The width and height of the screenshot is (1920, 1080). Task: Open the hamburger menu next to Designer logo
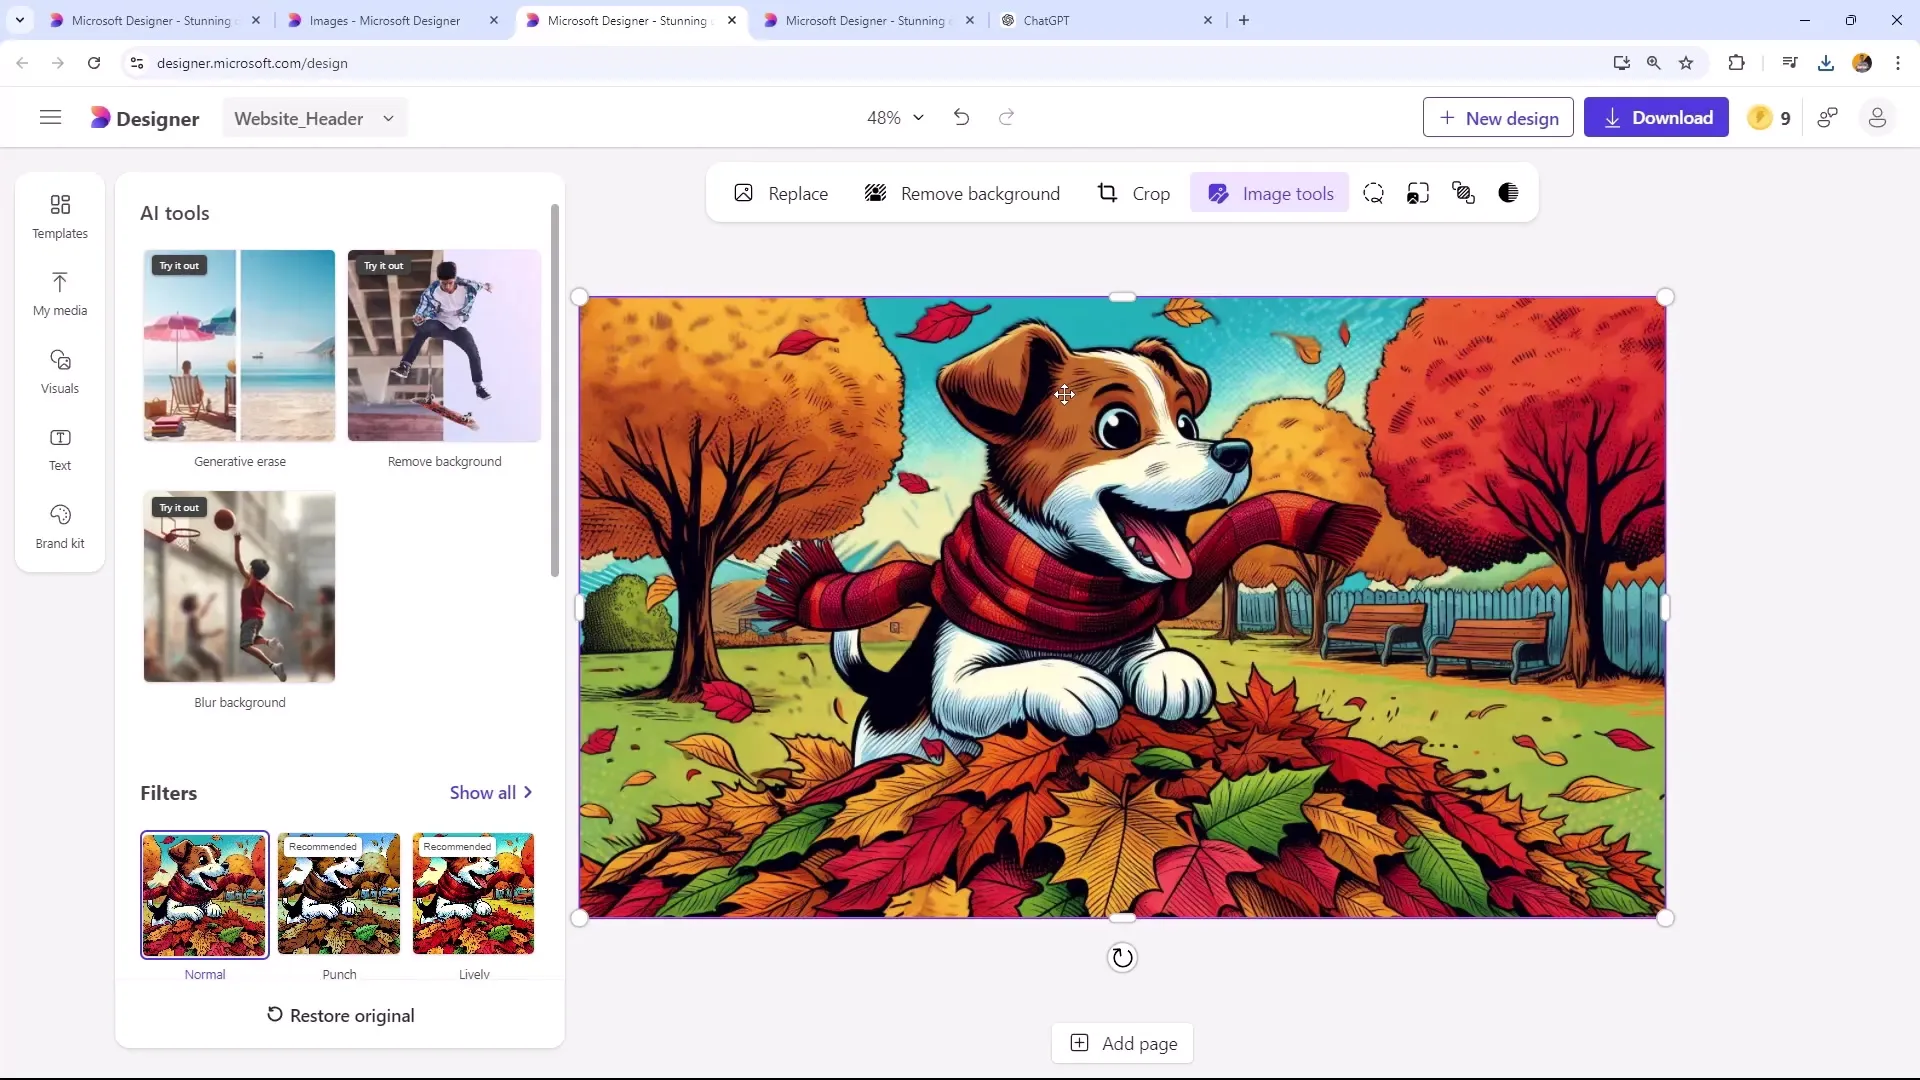[x=50, y=118]
